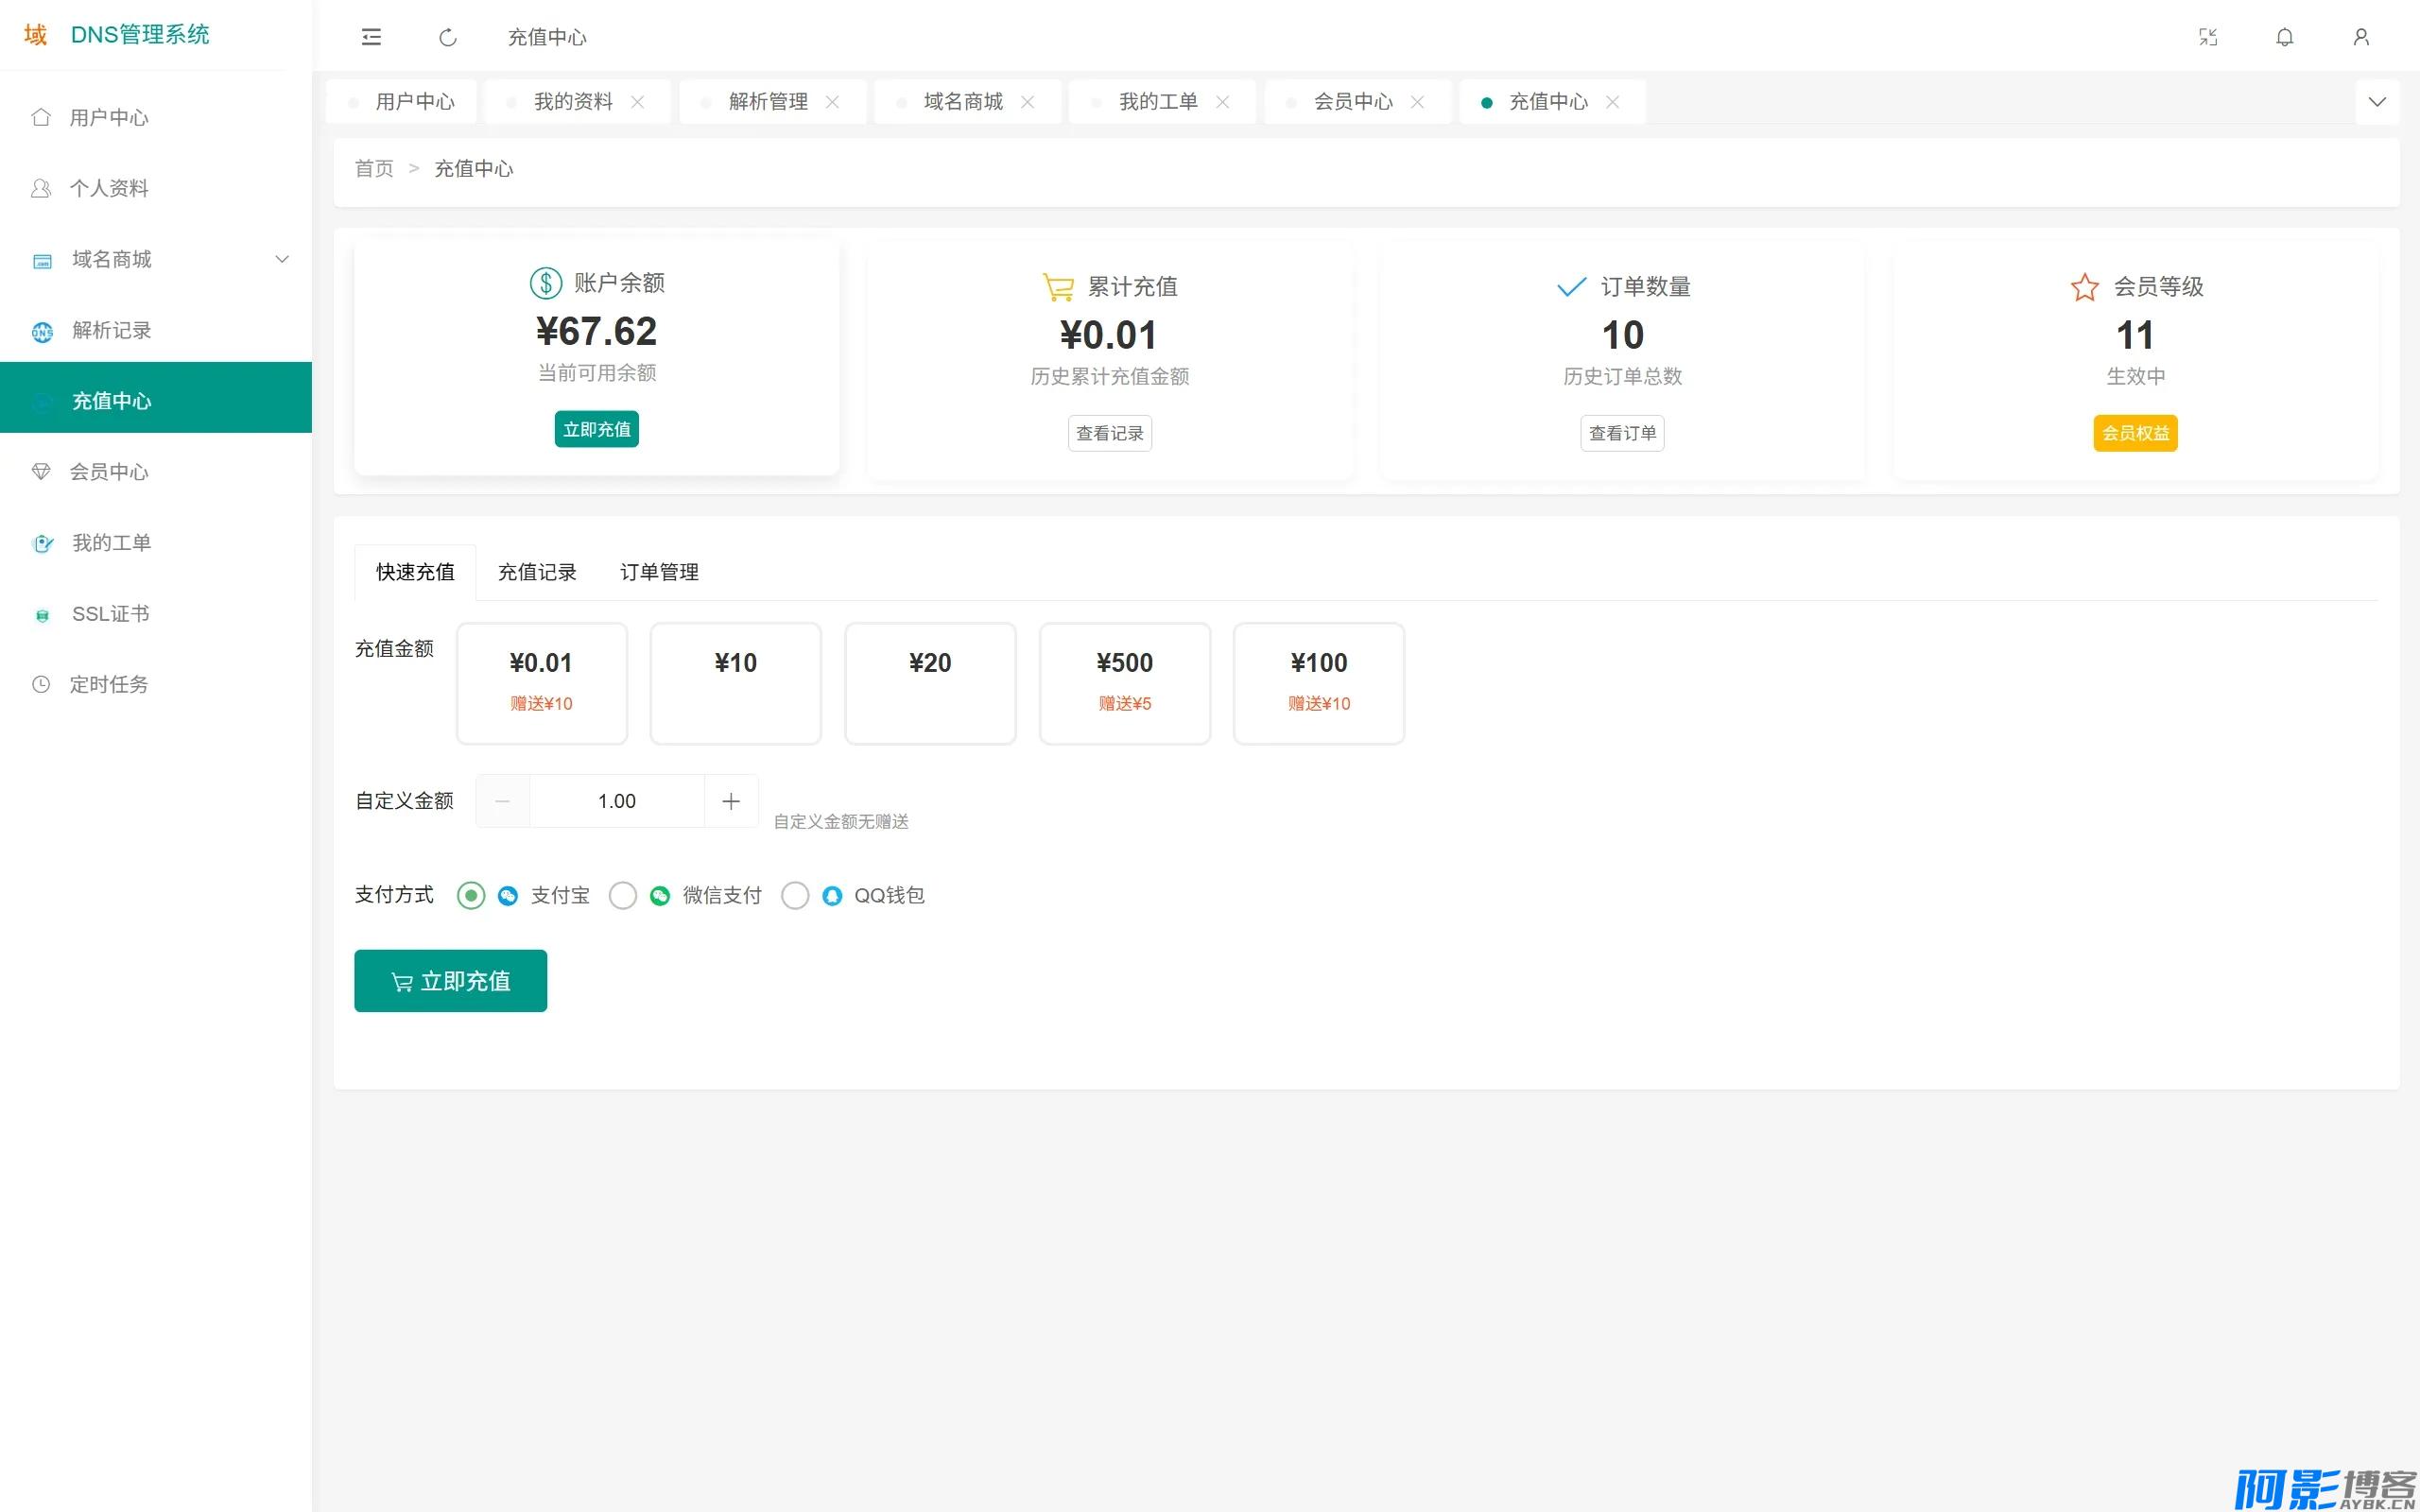Close the 我的资料 tab

[637, 102]
